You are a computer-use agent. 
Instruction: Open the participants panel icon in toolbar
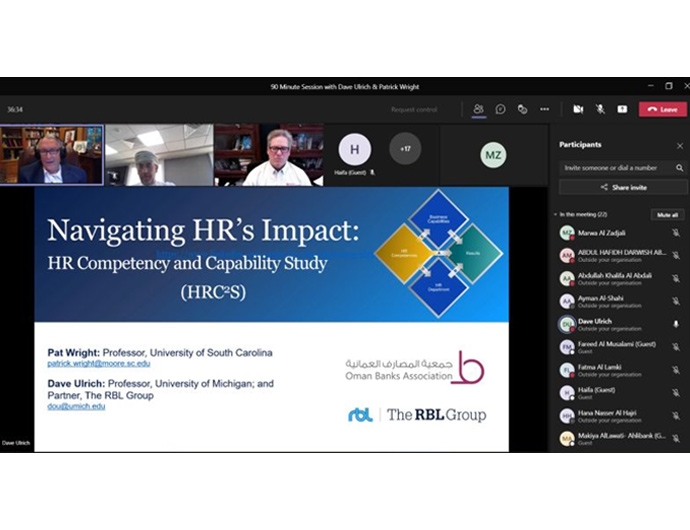(478, 109)
